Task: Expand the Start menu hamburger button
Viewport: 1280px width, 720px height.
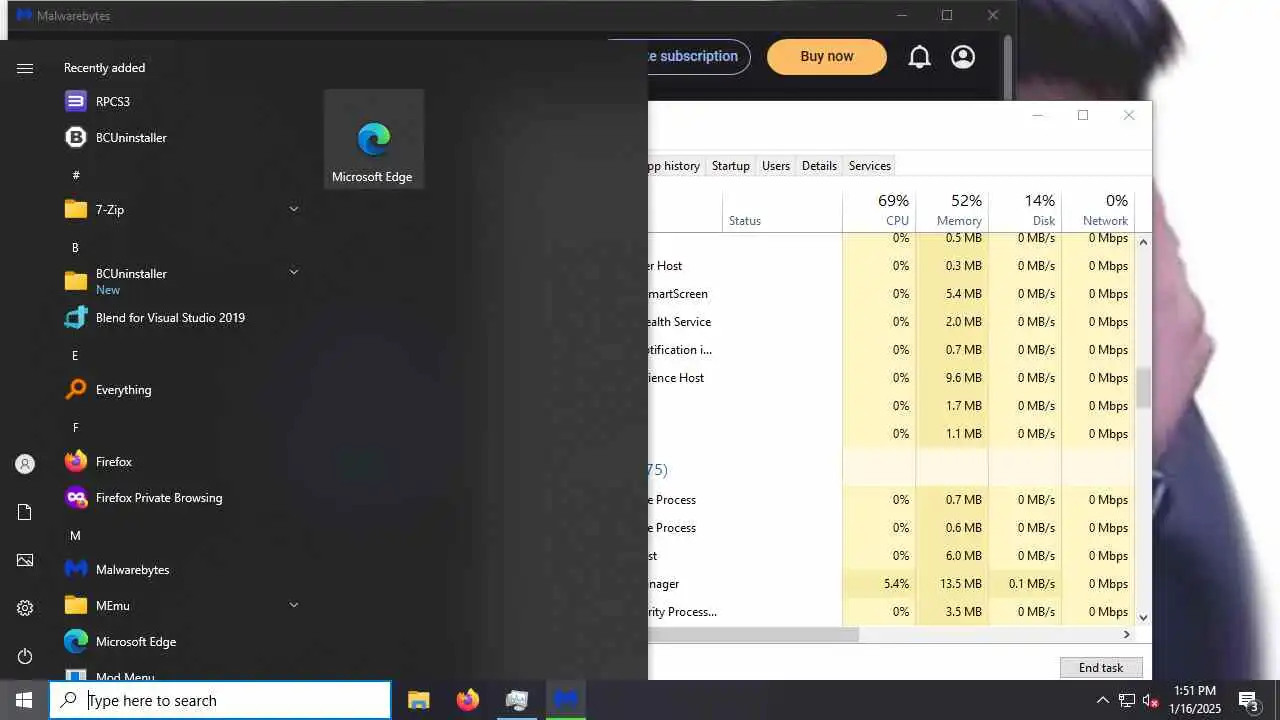Action: point(25,68)
